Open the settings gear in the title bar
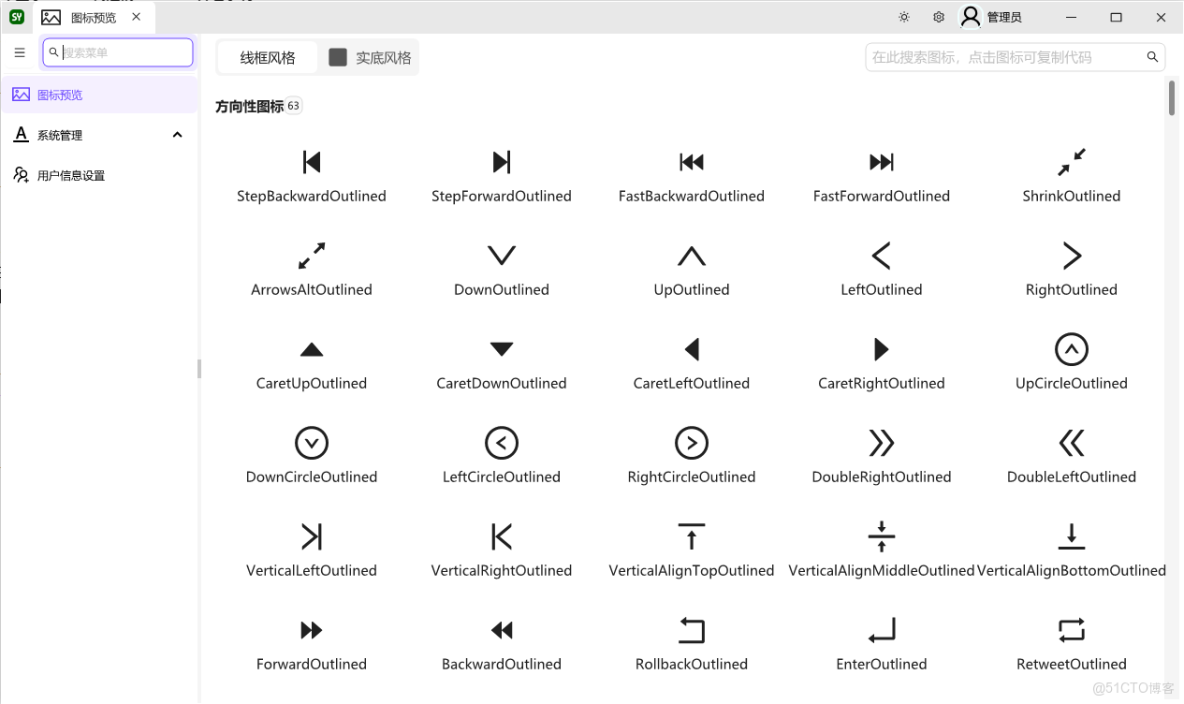This screenshot has height=704, width=1184. pyautogui.click(x=937, y=16)
